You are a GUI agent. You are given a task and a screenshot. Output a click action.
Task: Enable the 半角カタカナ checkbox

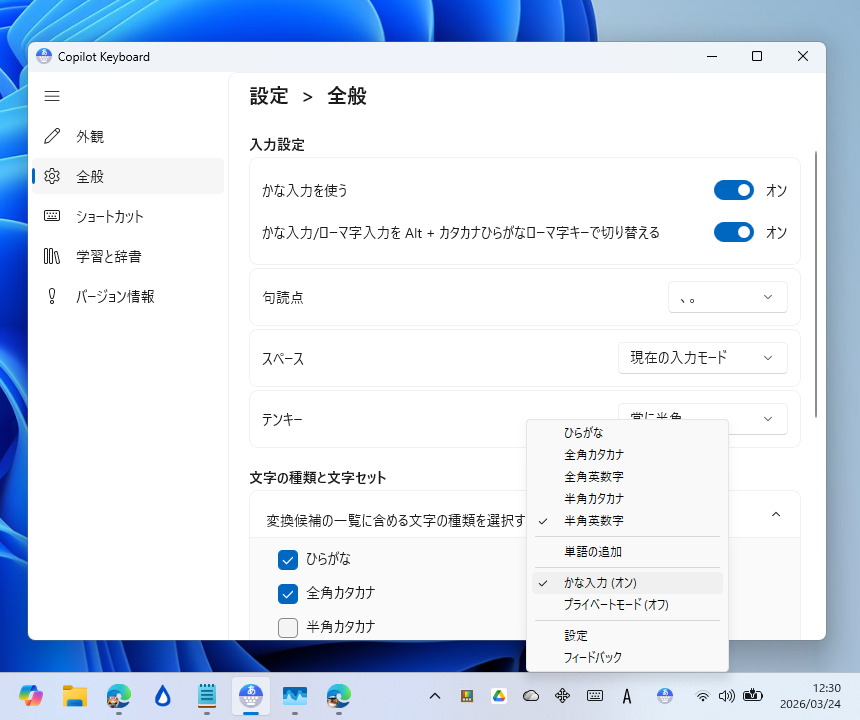point(288,627)
